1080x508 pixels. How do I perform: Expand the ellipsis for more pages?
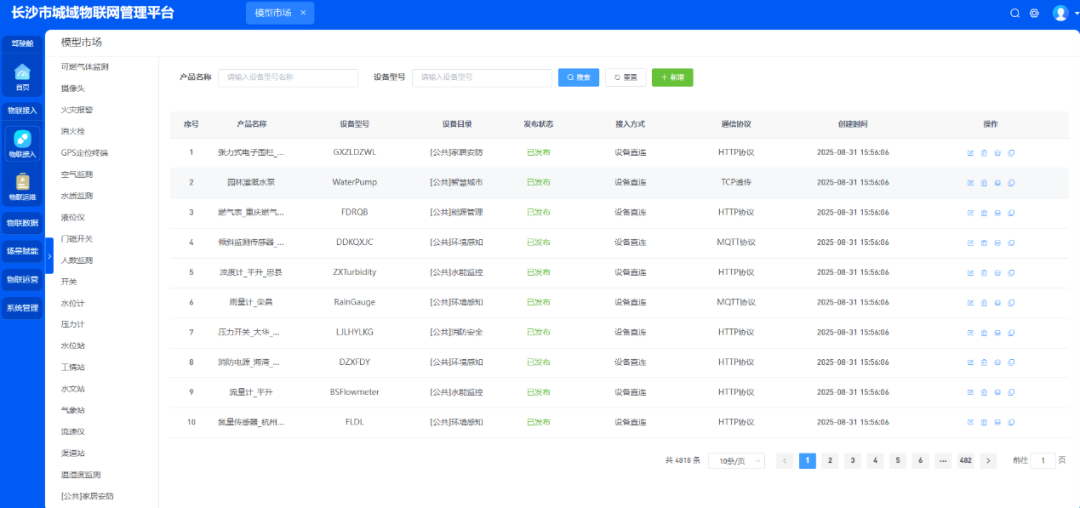(x=942, y=461)
